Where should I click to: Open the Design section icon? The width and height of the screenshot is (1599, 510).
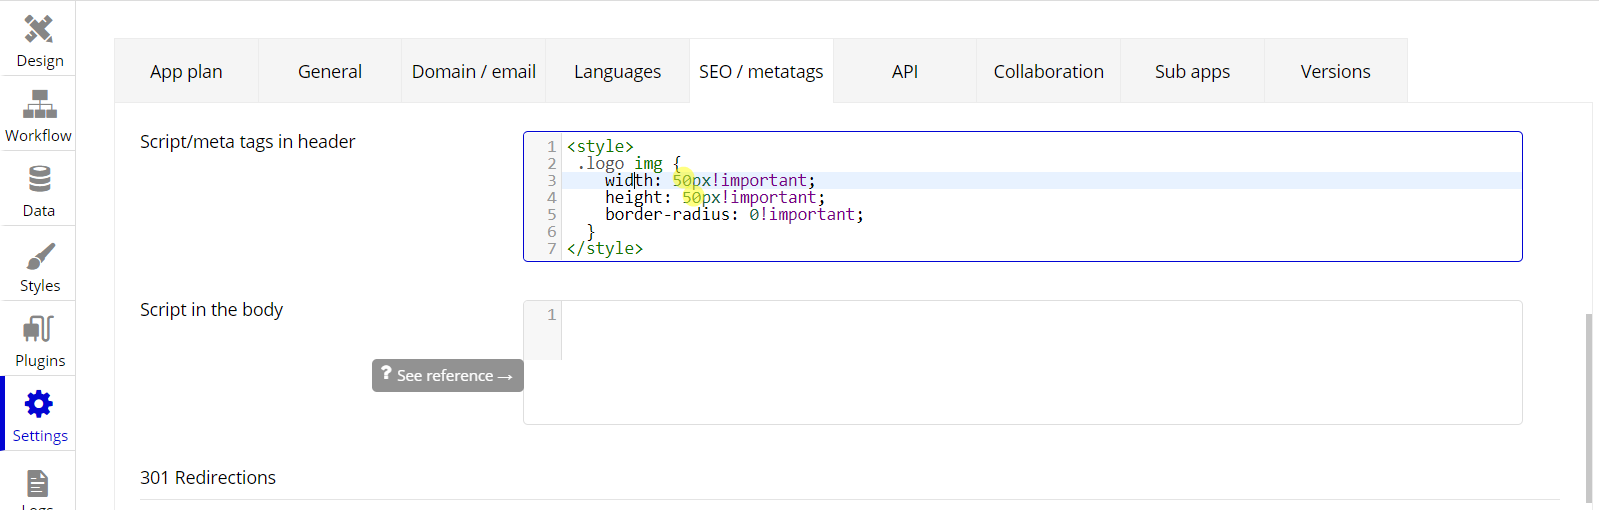tap(39, 29)
